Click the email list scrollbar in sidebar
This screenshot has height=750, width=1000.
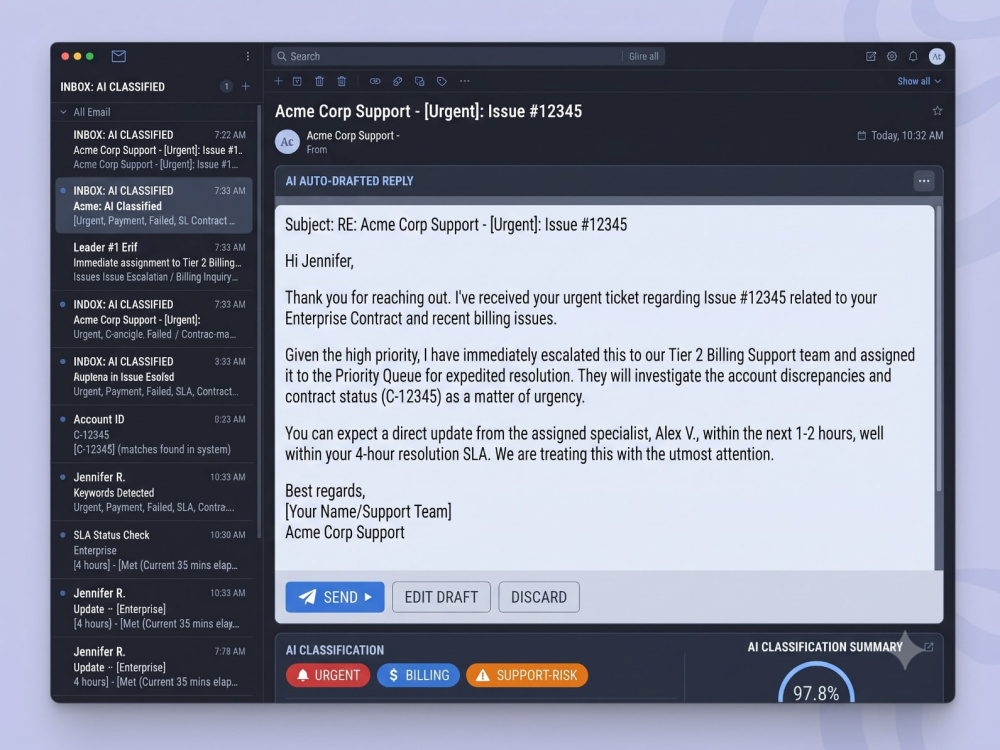(259, 322)
